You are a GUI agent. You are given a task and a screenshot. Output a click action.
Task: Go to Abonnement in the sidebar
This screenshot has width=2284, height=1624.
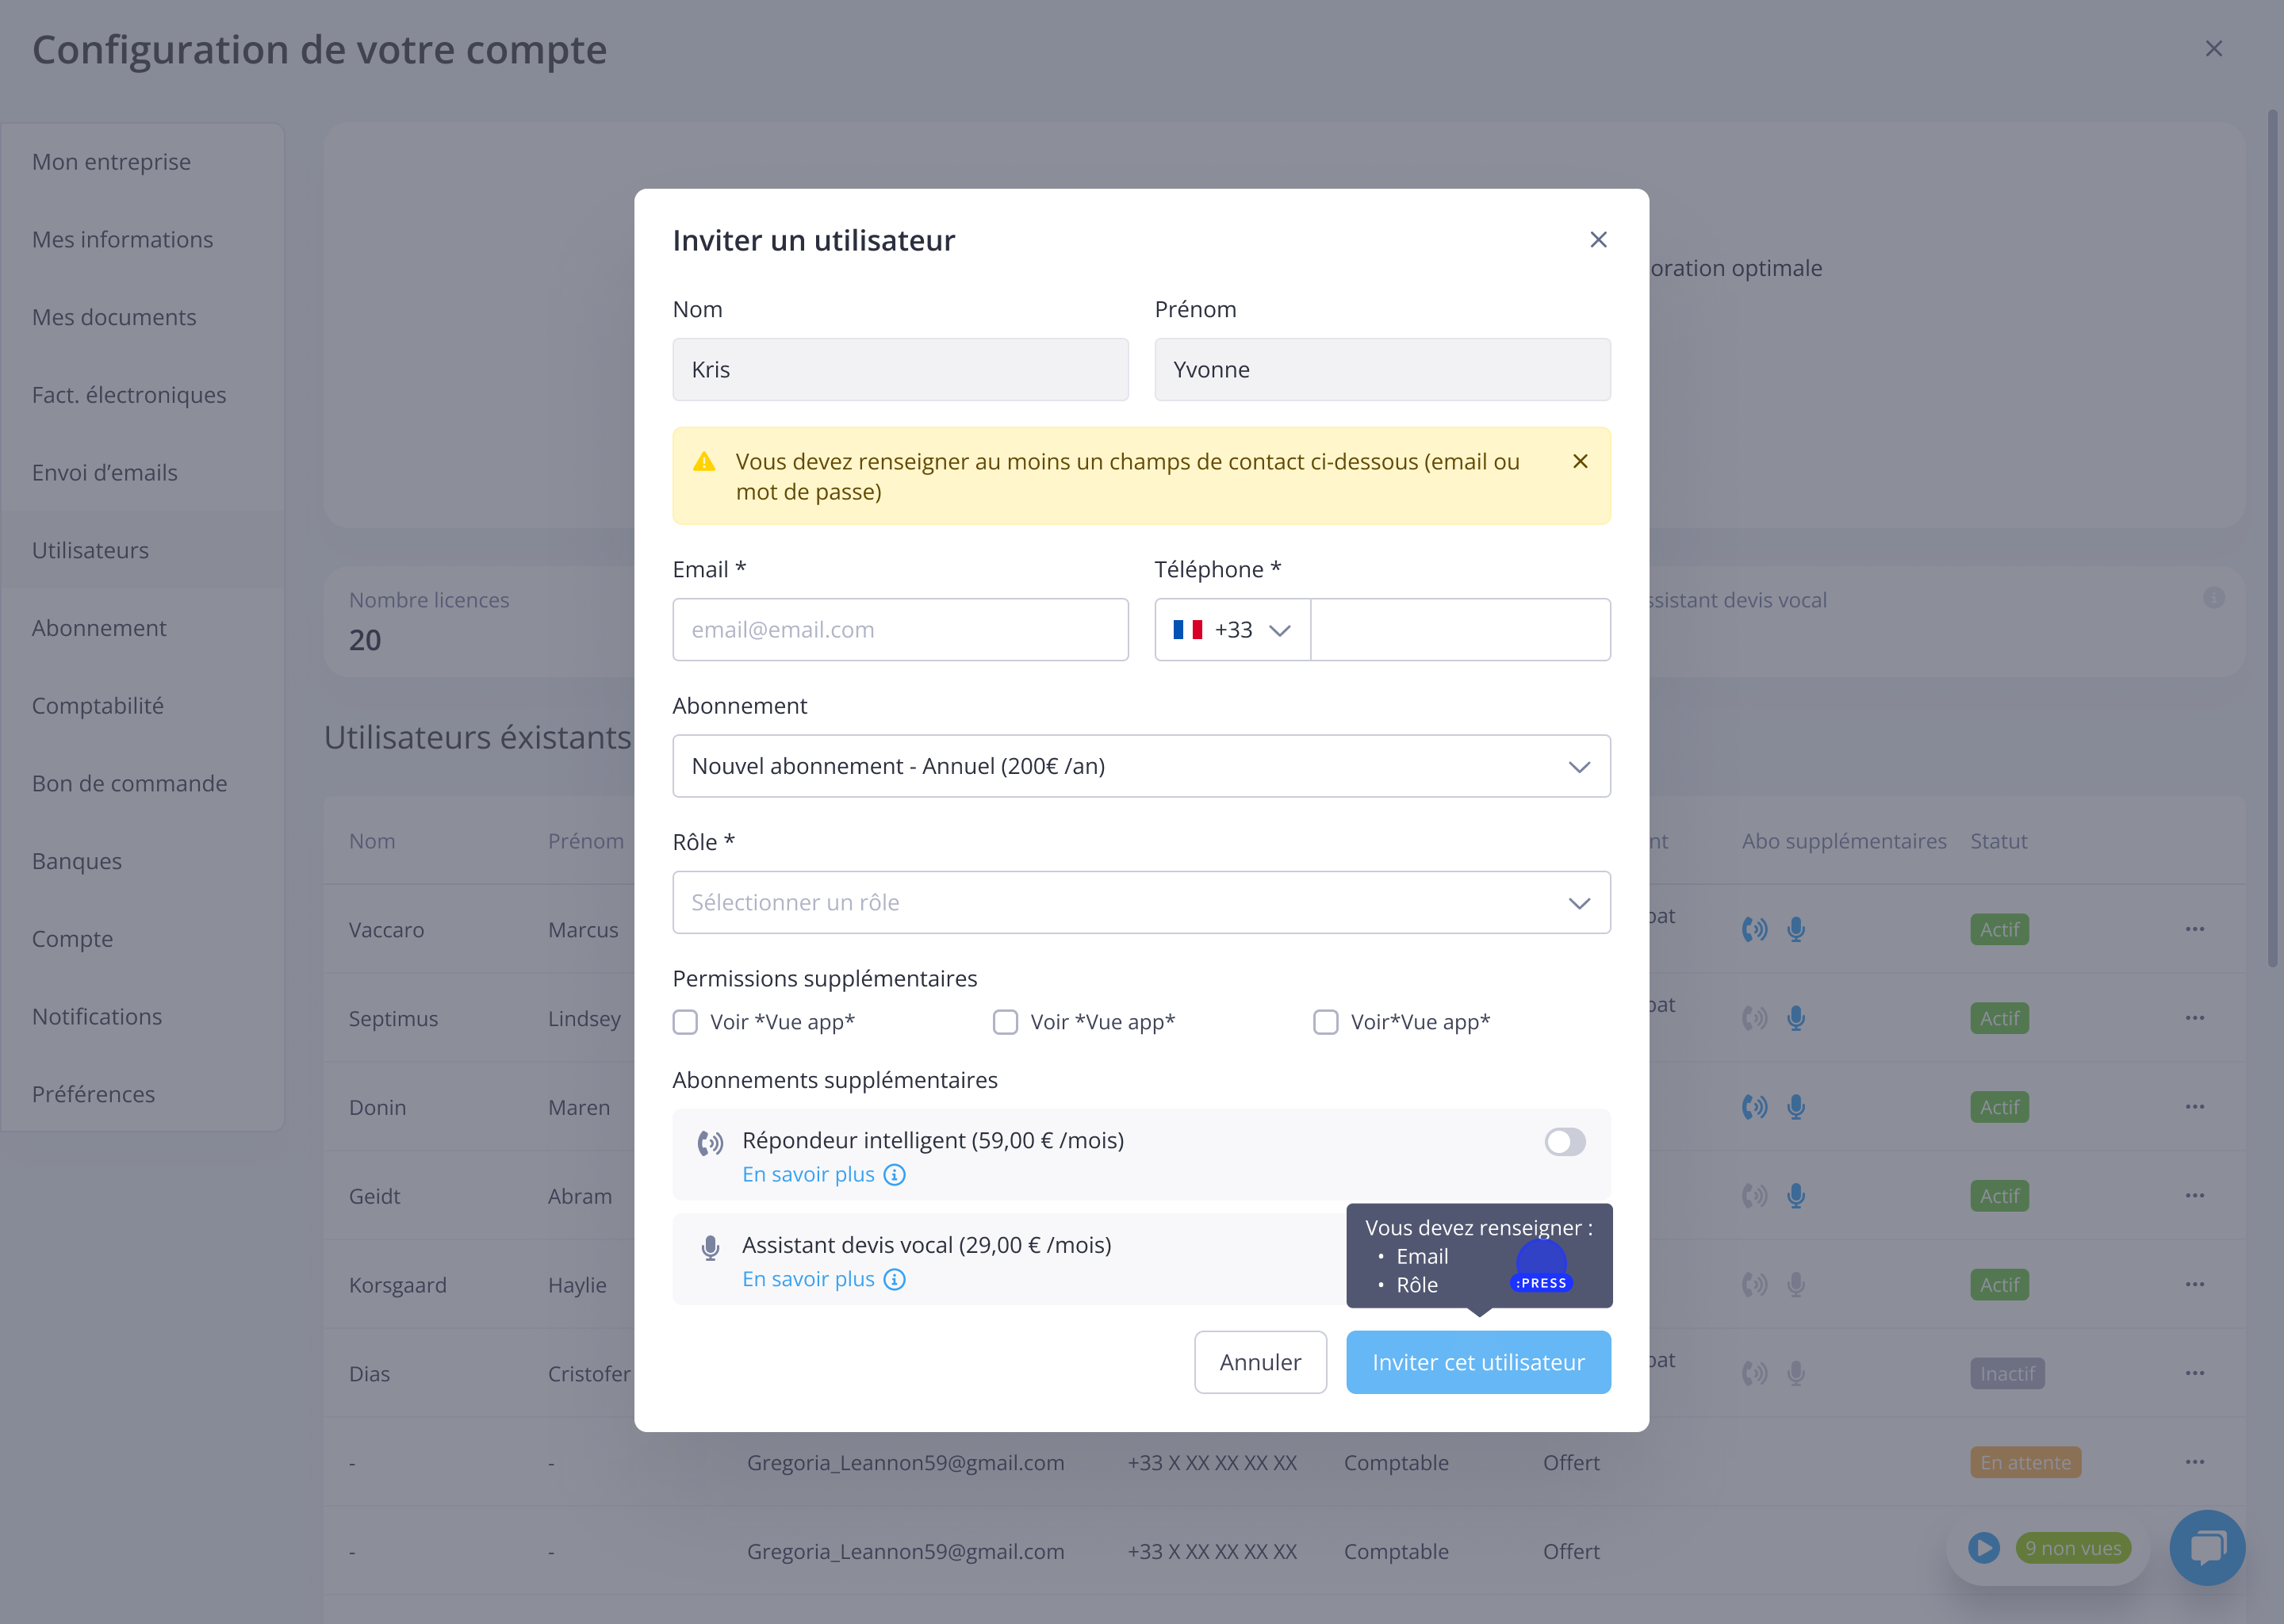click(x=99, y=628)
